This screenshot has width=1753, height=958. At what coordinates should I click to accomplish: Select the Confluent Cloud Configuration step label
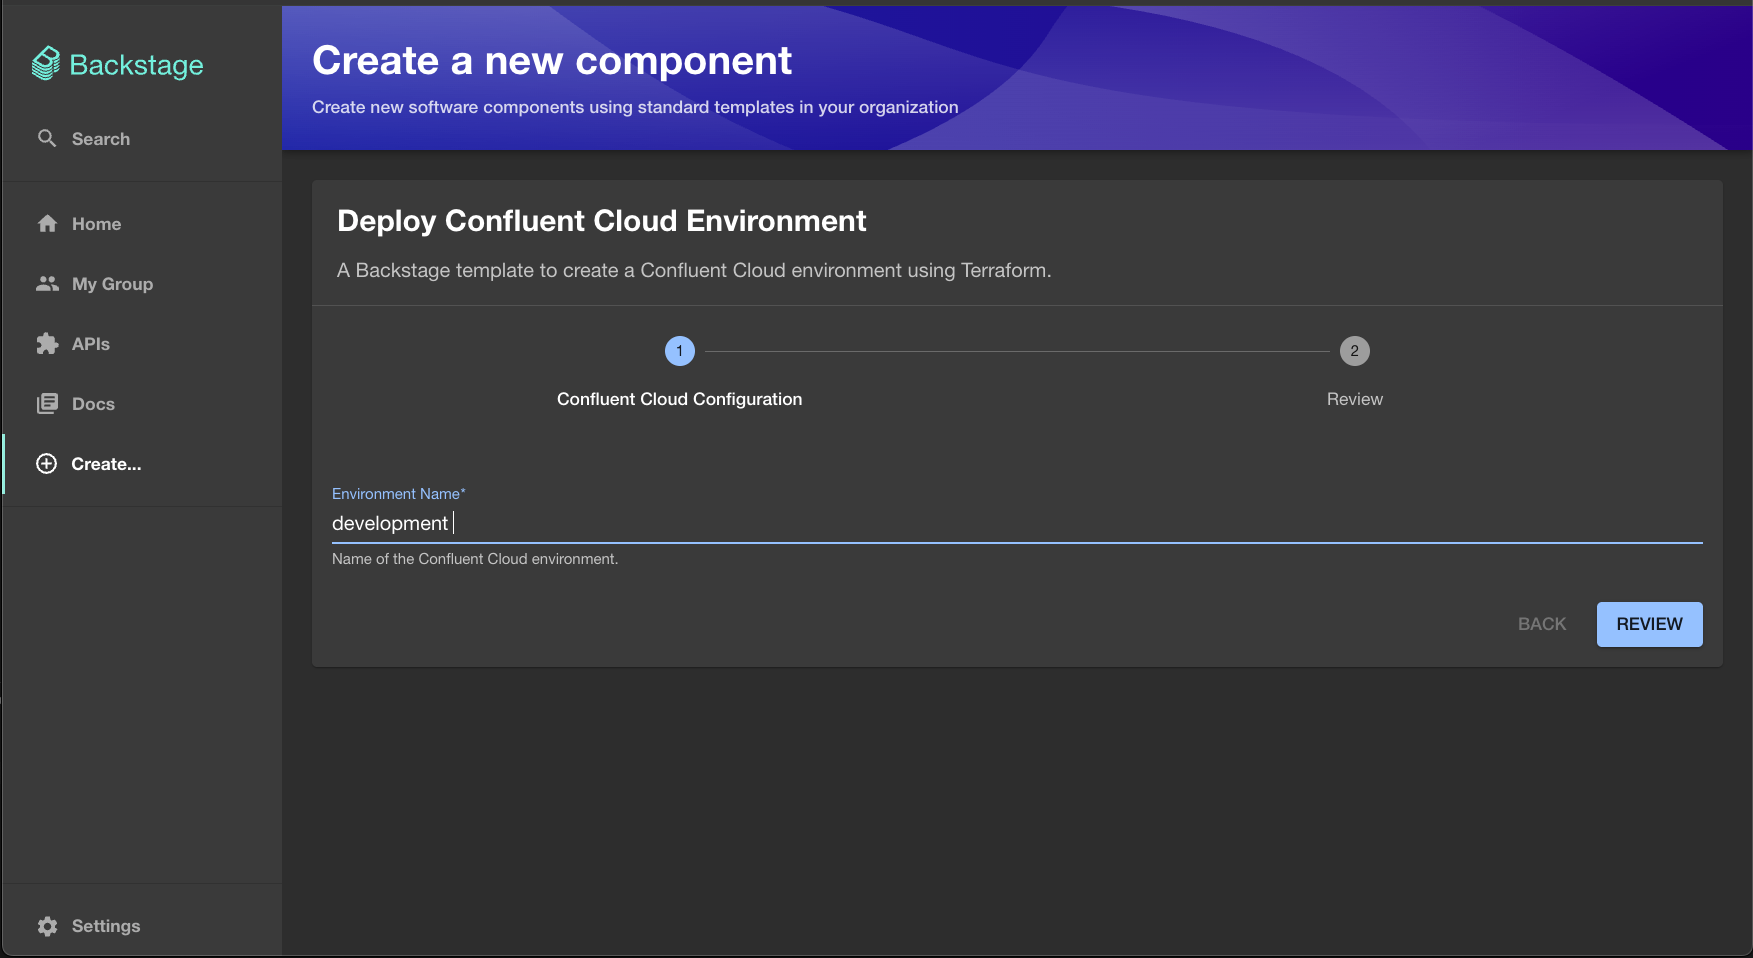pos(679,399)
